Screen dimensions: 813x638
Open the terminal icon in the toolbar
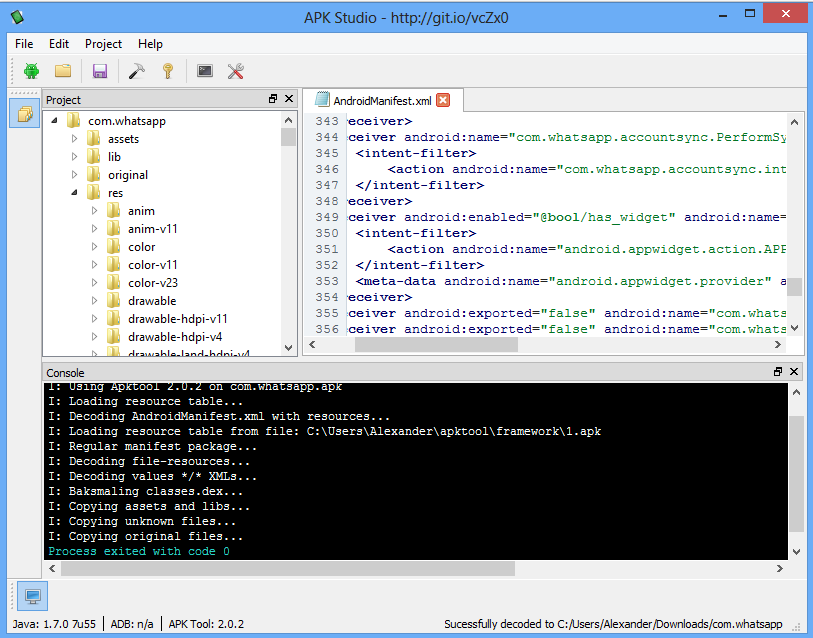(205, 71)
